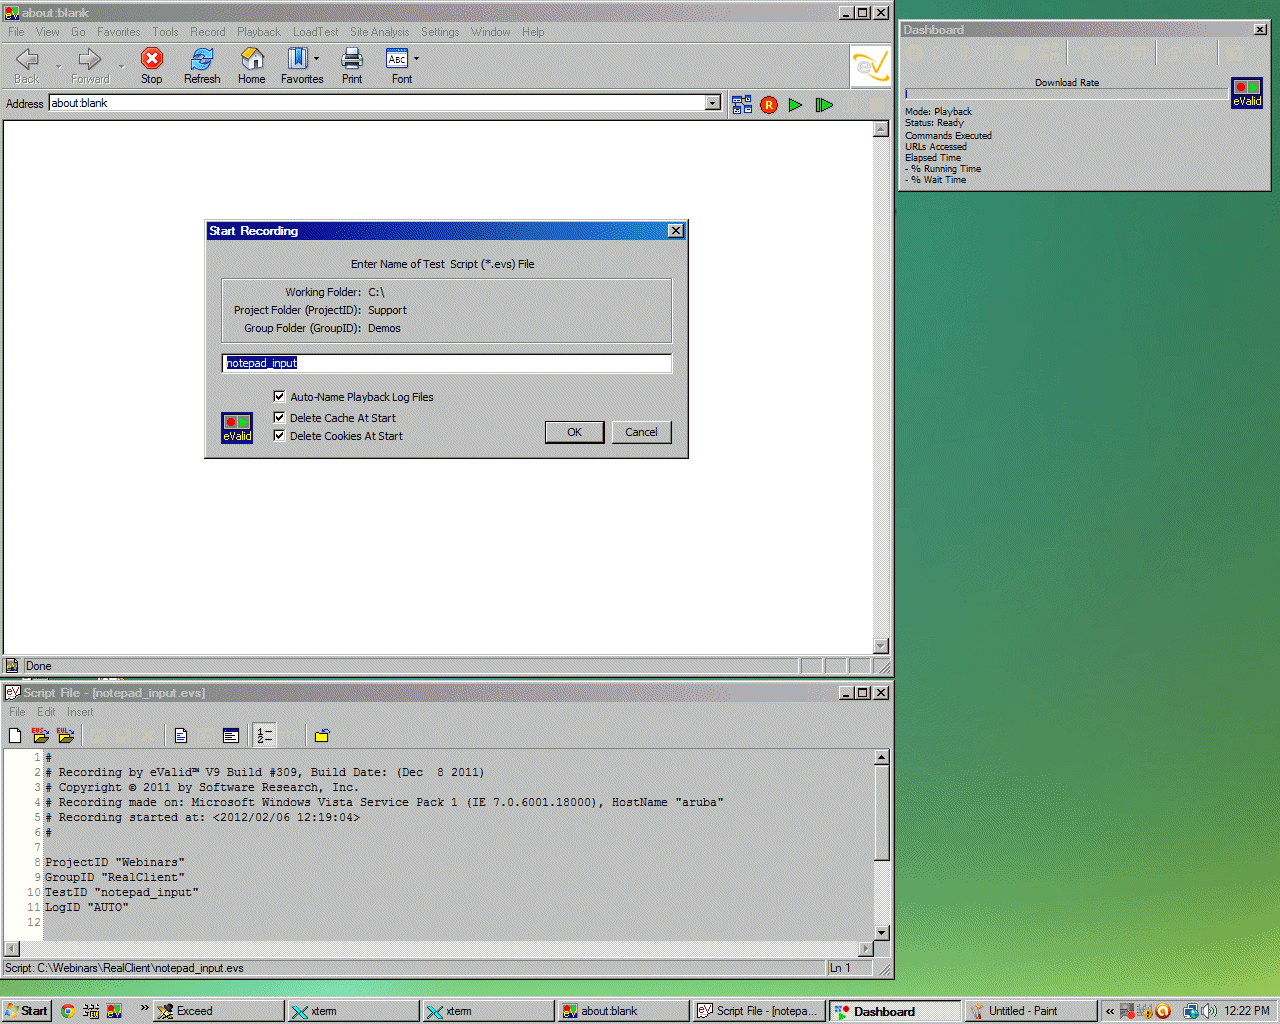
Task: Open Insert menu in Script File window
Action: [80, 712]
